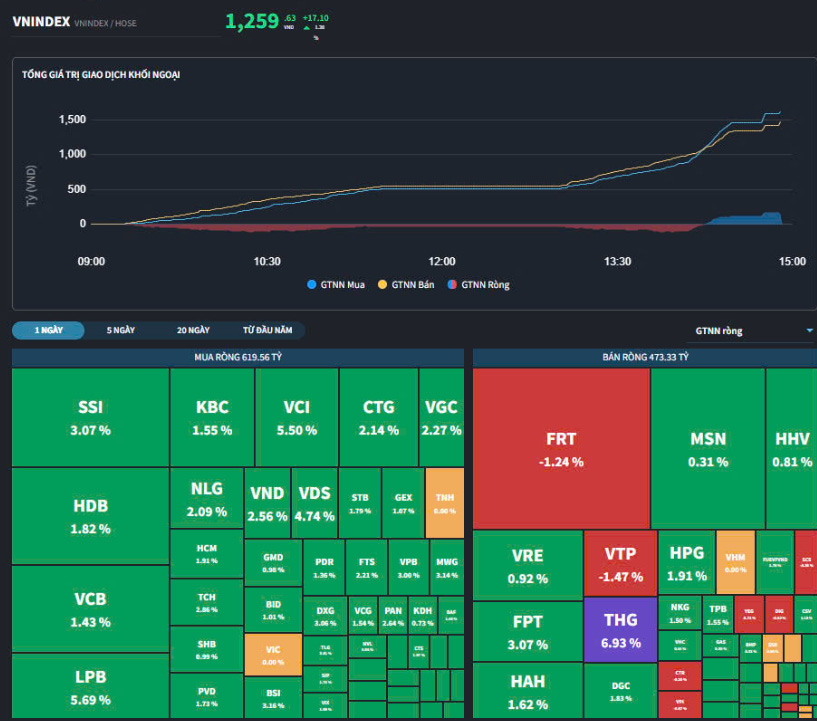Image resolution: width=817 pixels, height=721 pixels.
Task: Click the DGC tile
Action: click(x=621, y=691)
